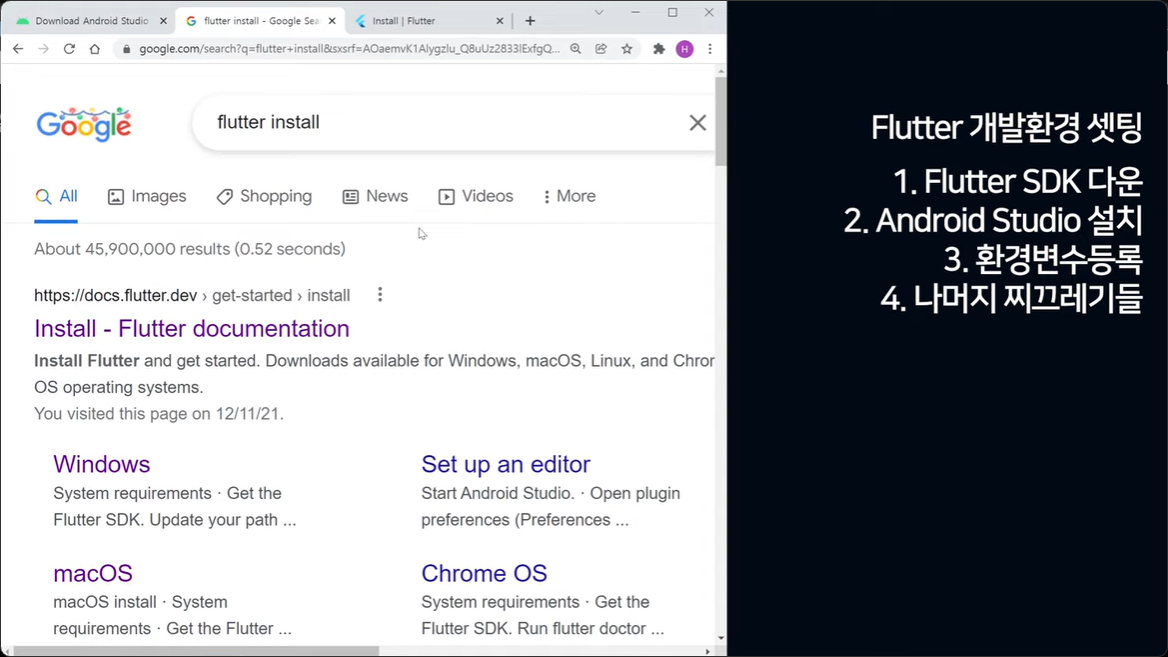The height and width of the screenshot is (657, 1168).
Task: Click 'You visited this page on 12/11/21.' text
Action: tap(159, 414)
